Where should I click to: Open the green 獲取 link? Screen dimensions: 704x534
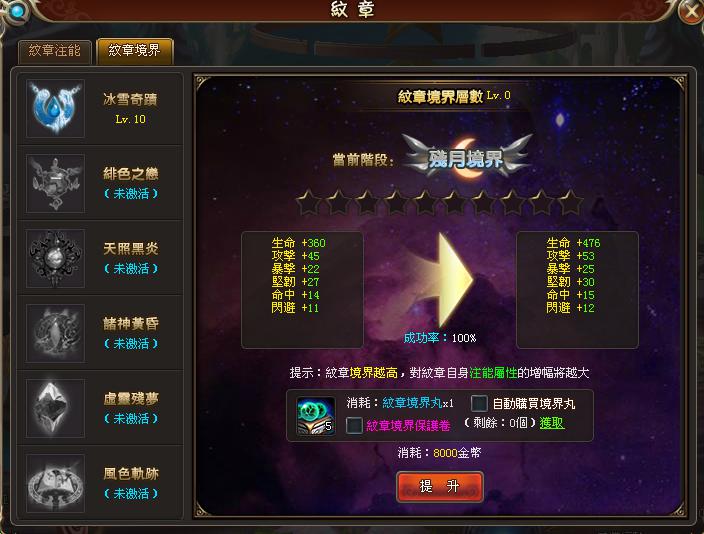[x=552, y=423]
